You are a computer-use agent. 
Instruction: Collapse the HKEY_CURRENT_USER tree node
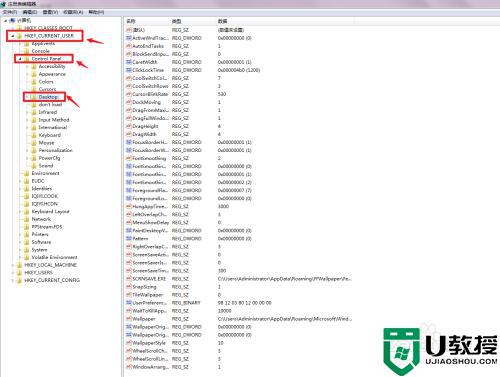click(x=13, y=36)
